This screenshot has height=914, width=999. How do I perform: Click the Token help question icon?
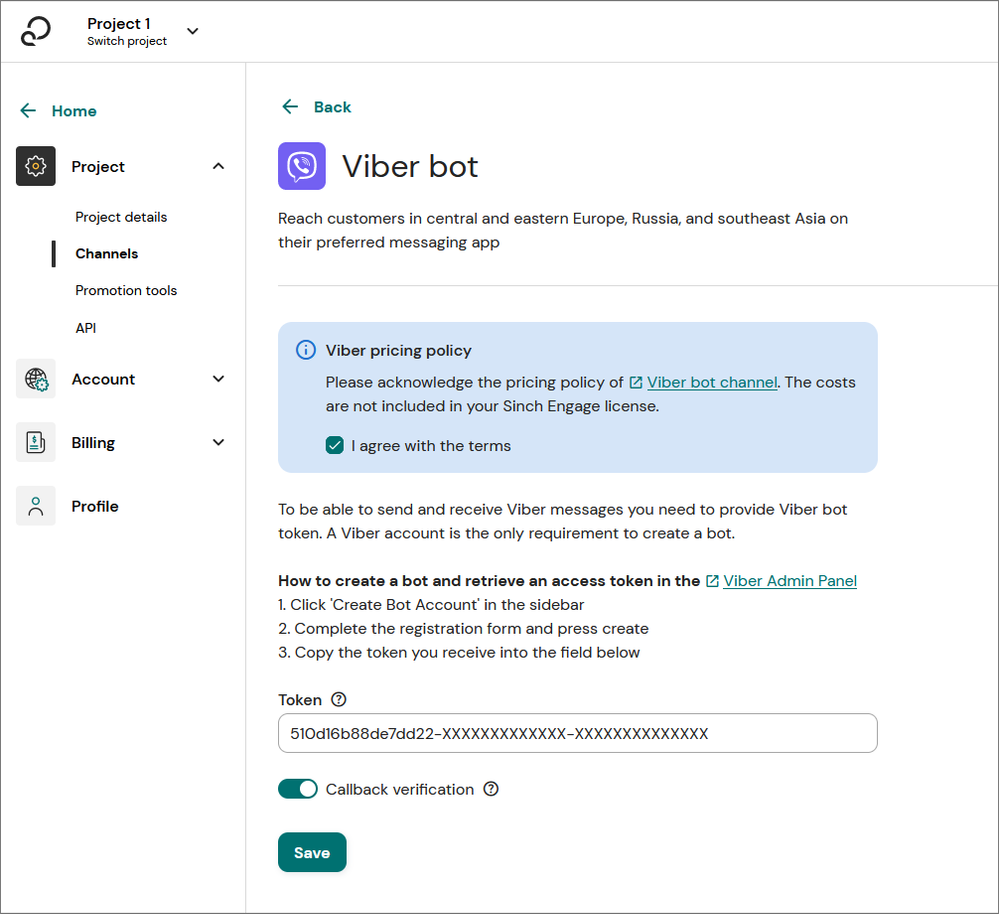click(339, 699)
